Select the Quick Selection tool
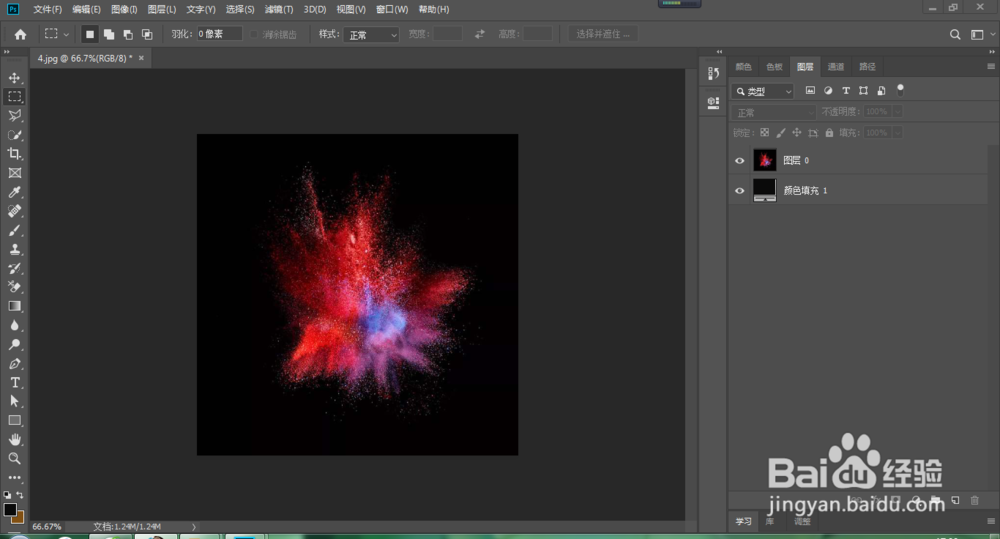Screen dimensions: 1000x539 (15, 135)
